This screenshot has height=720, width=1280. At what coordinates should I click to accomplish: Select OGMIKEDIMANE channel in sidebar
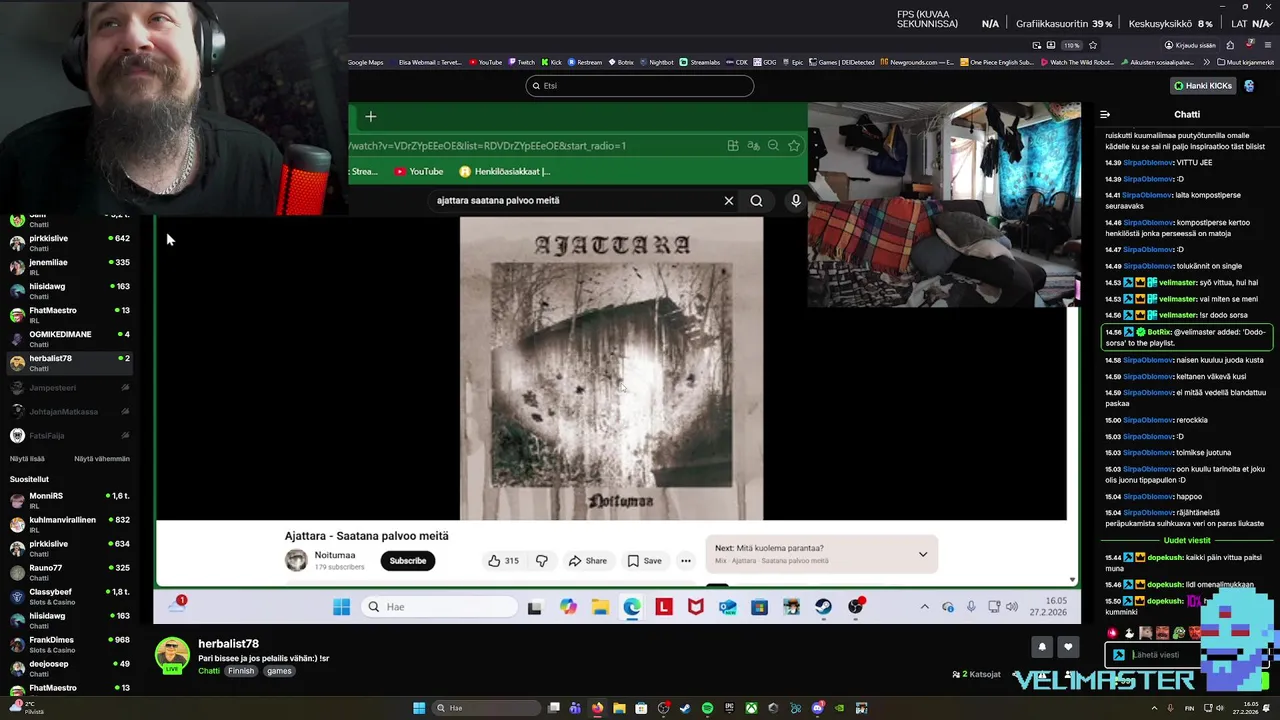pos(68,339)
